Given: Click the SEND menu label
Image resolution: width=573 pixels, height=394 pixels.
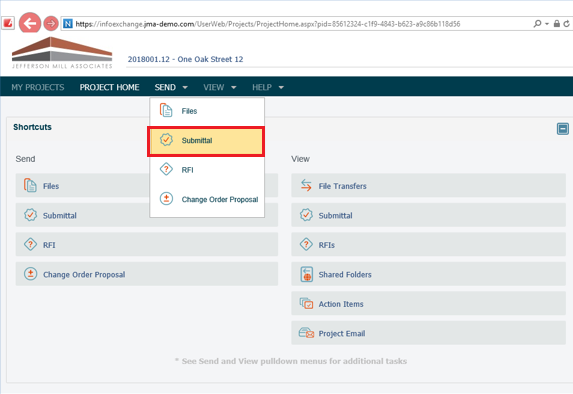Looking at the screenshot, I should coord(165,87).
